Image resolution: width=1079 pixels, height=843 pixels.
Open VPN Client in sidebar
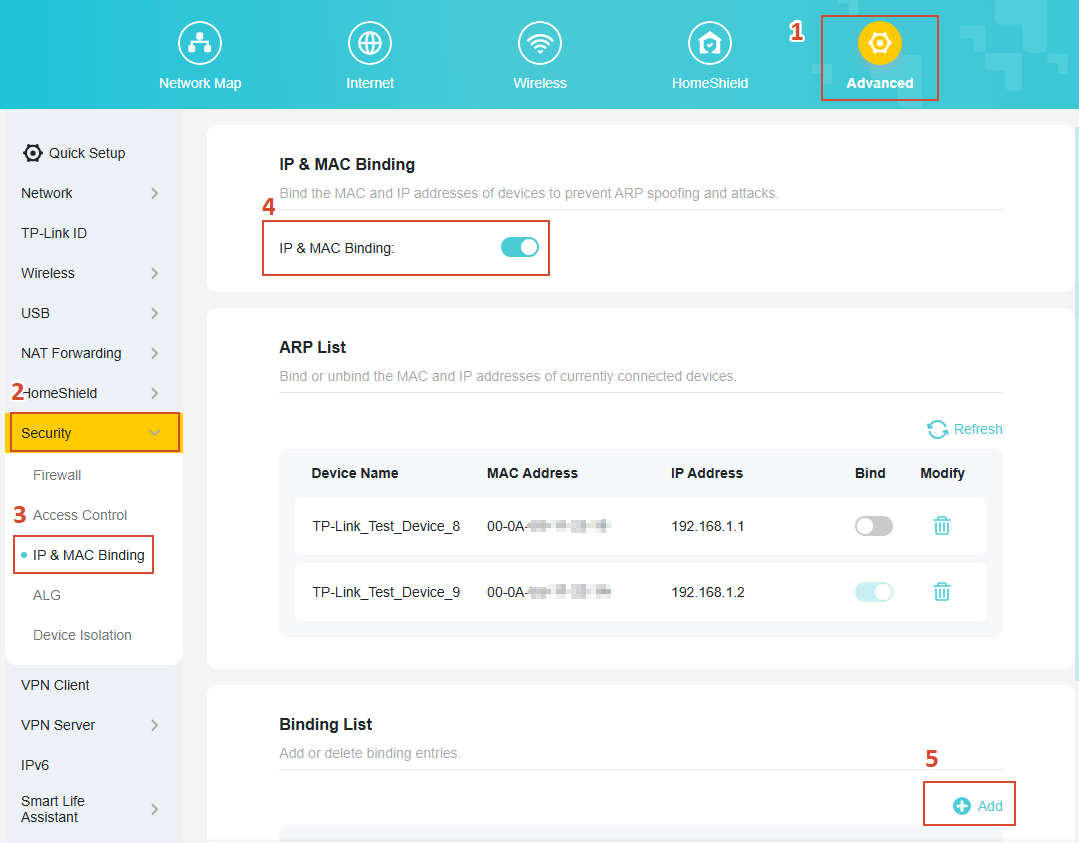coord(55,685)
